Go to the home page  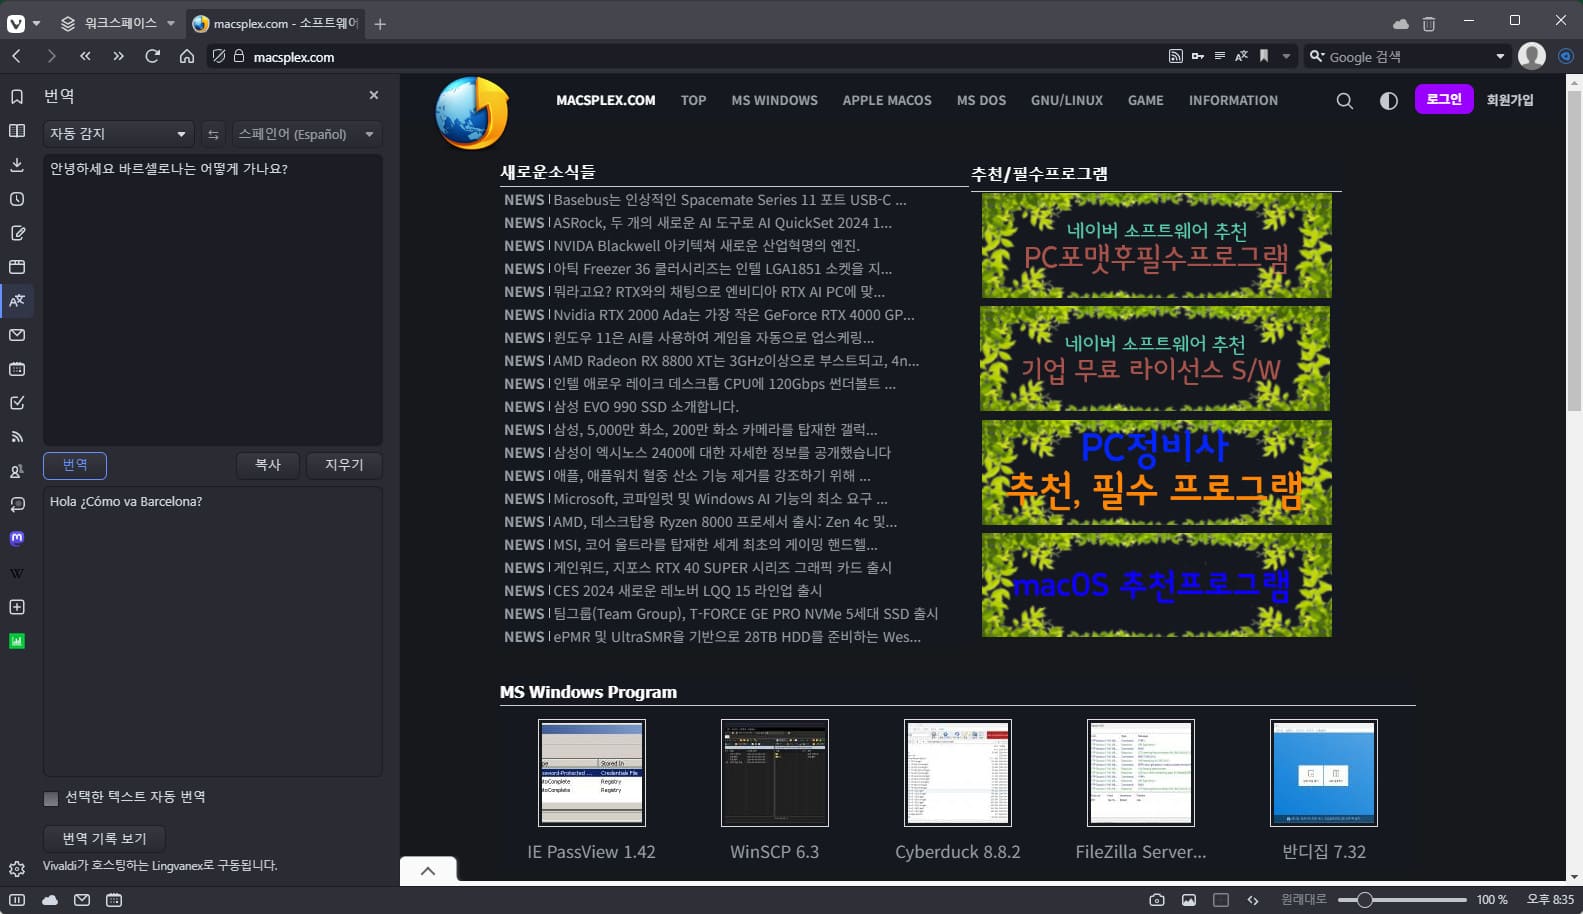186,56
